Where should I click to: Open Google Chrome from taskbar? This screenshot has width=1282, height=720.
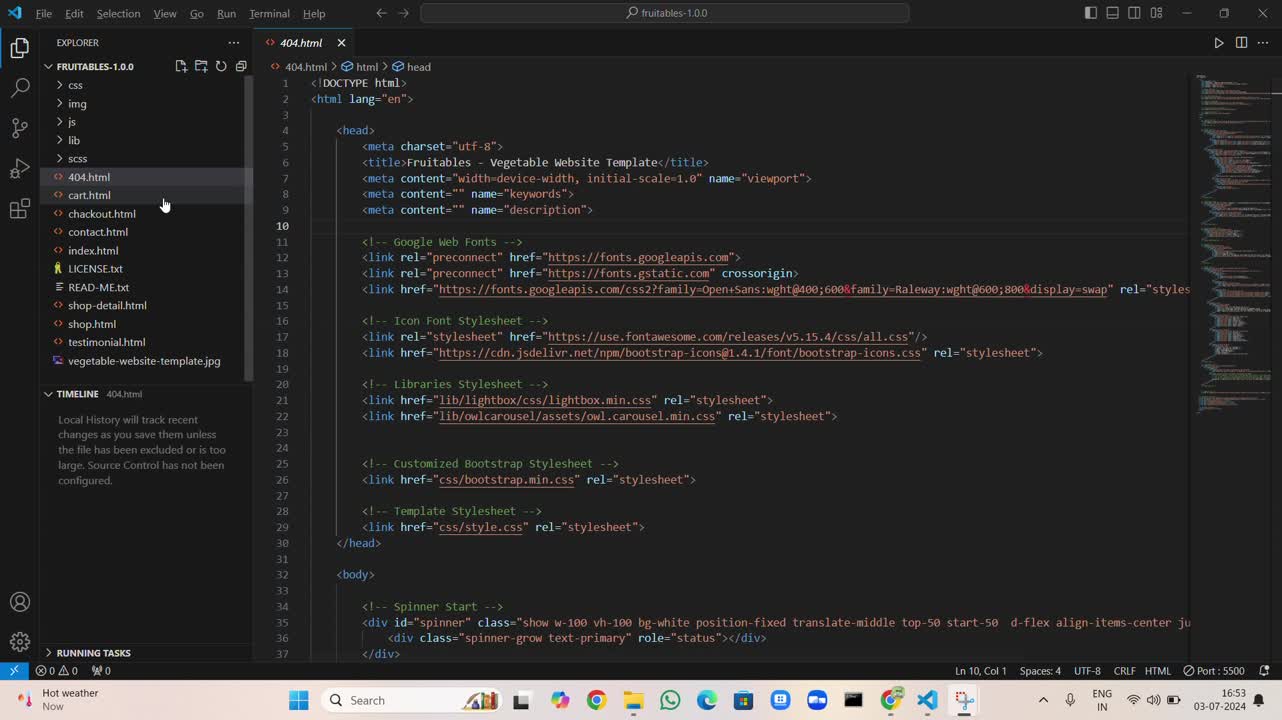(x=596, y=700)
